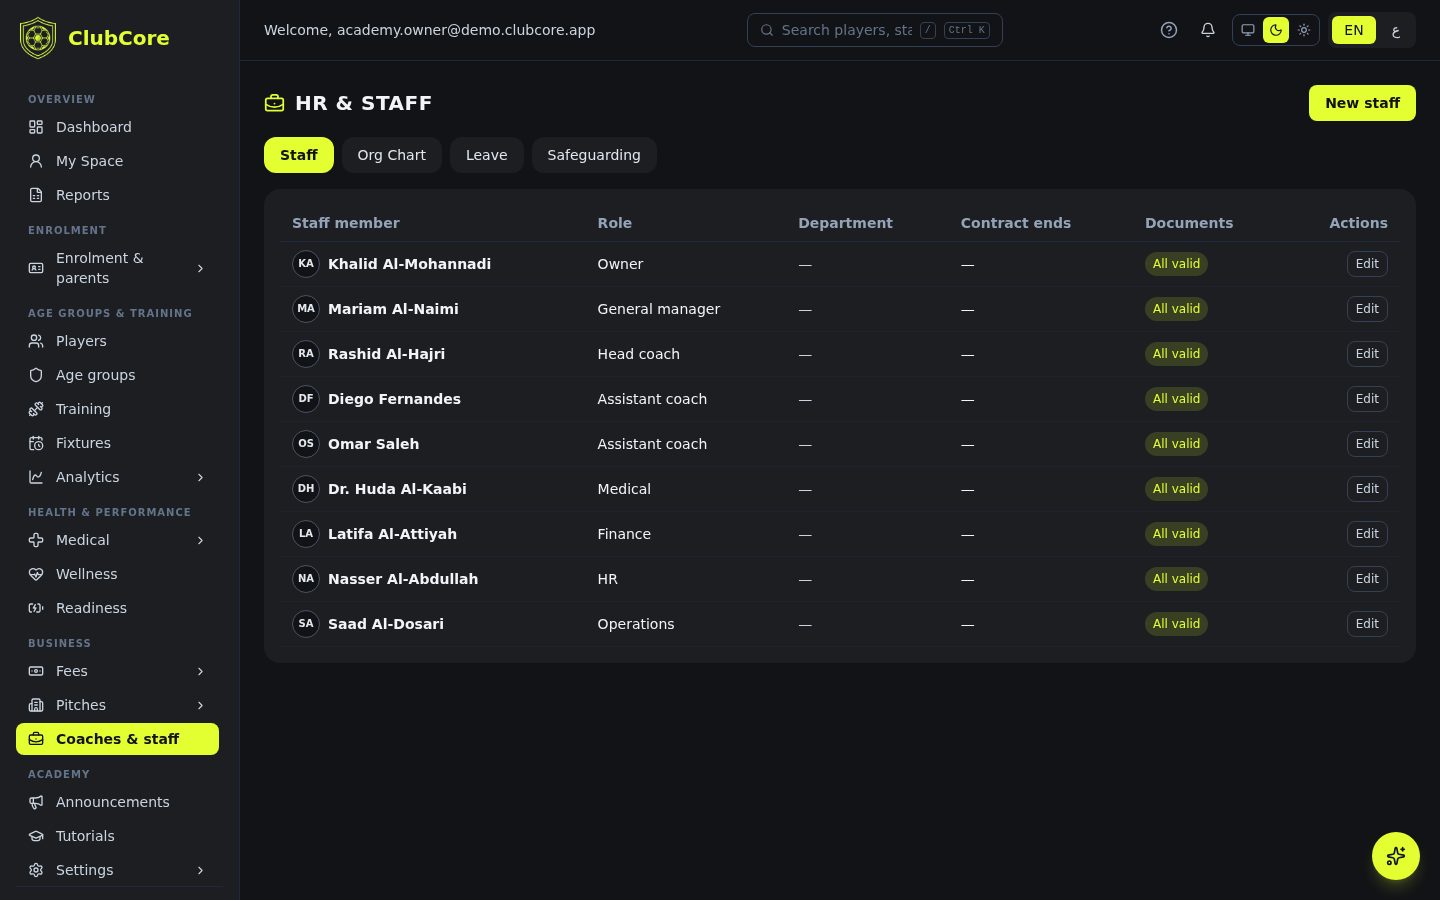Expand the Fees submenu chevron

[x=200, y=671]
